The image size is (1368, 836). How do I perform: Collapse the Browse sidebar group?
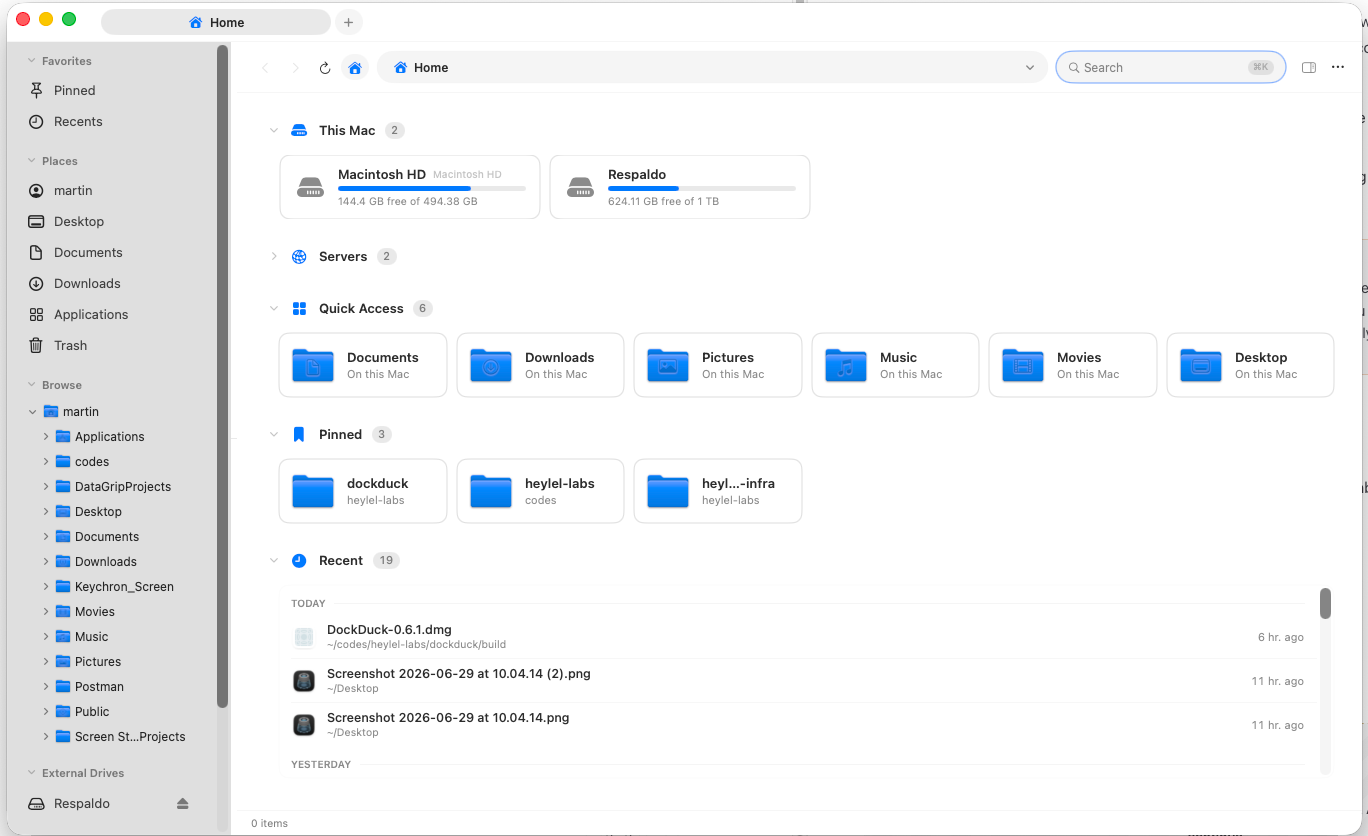(x=32, y=385)
